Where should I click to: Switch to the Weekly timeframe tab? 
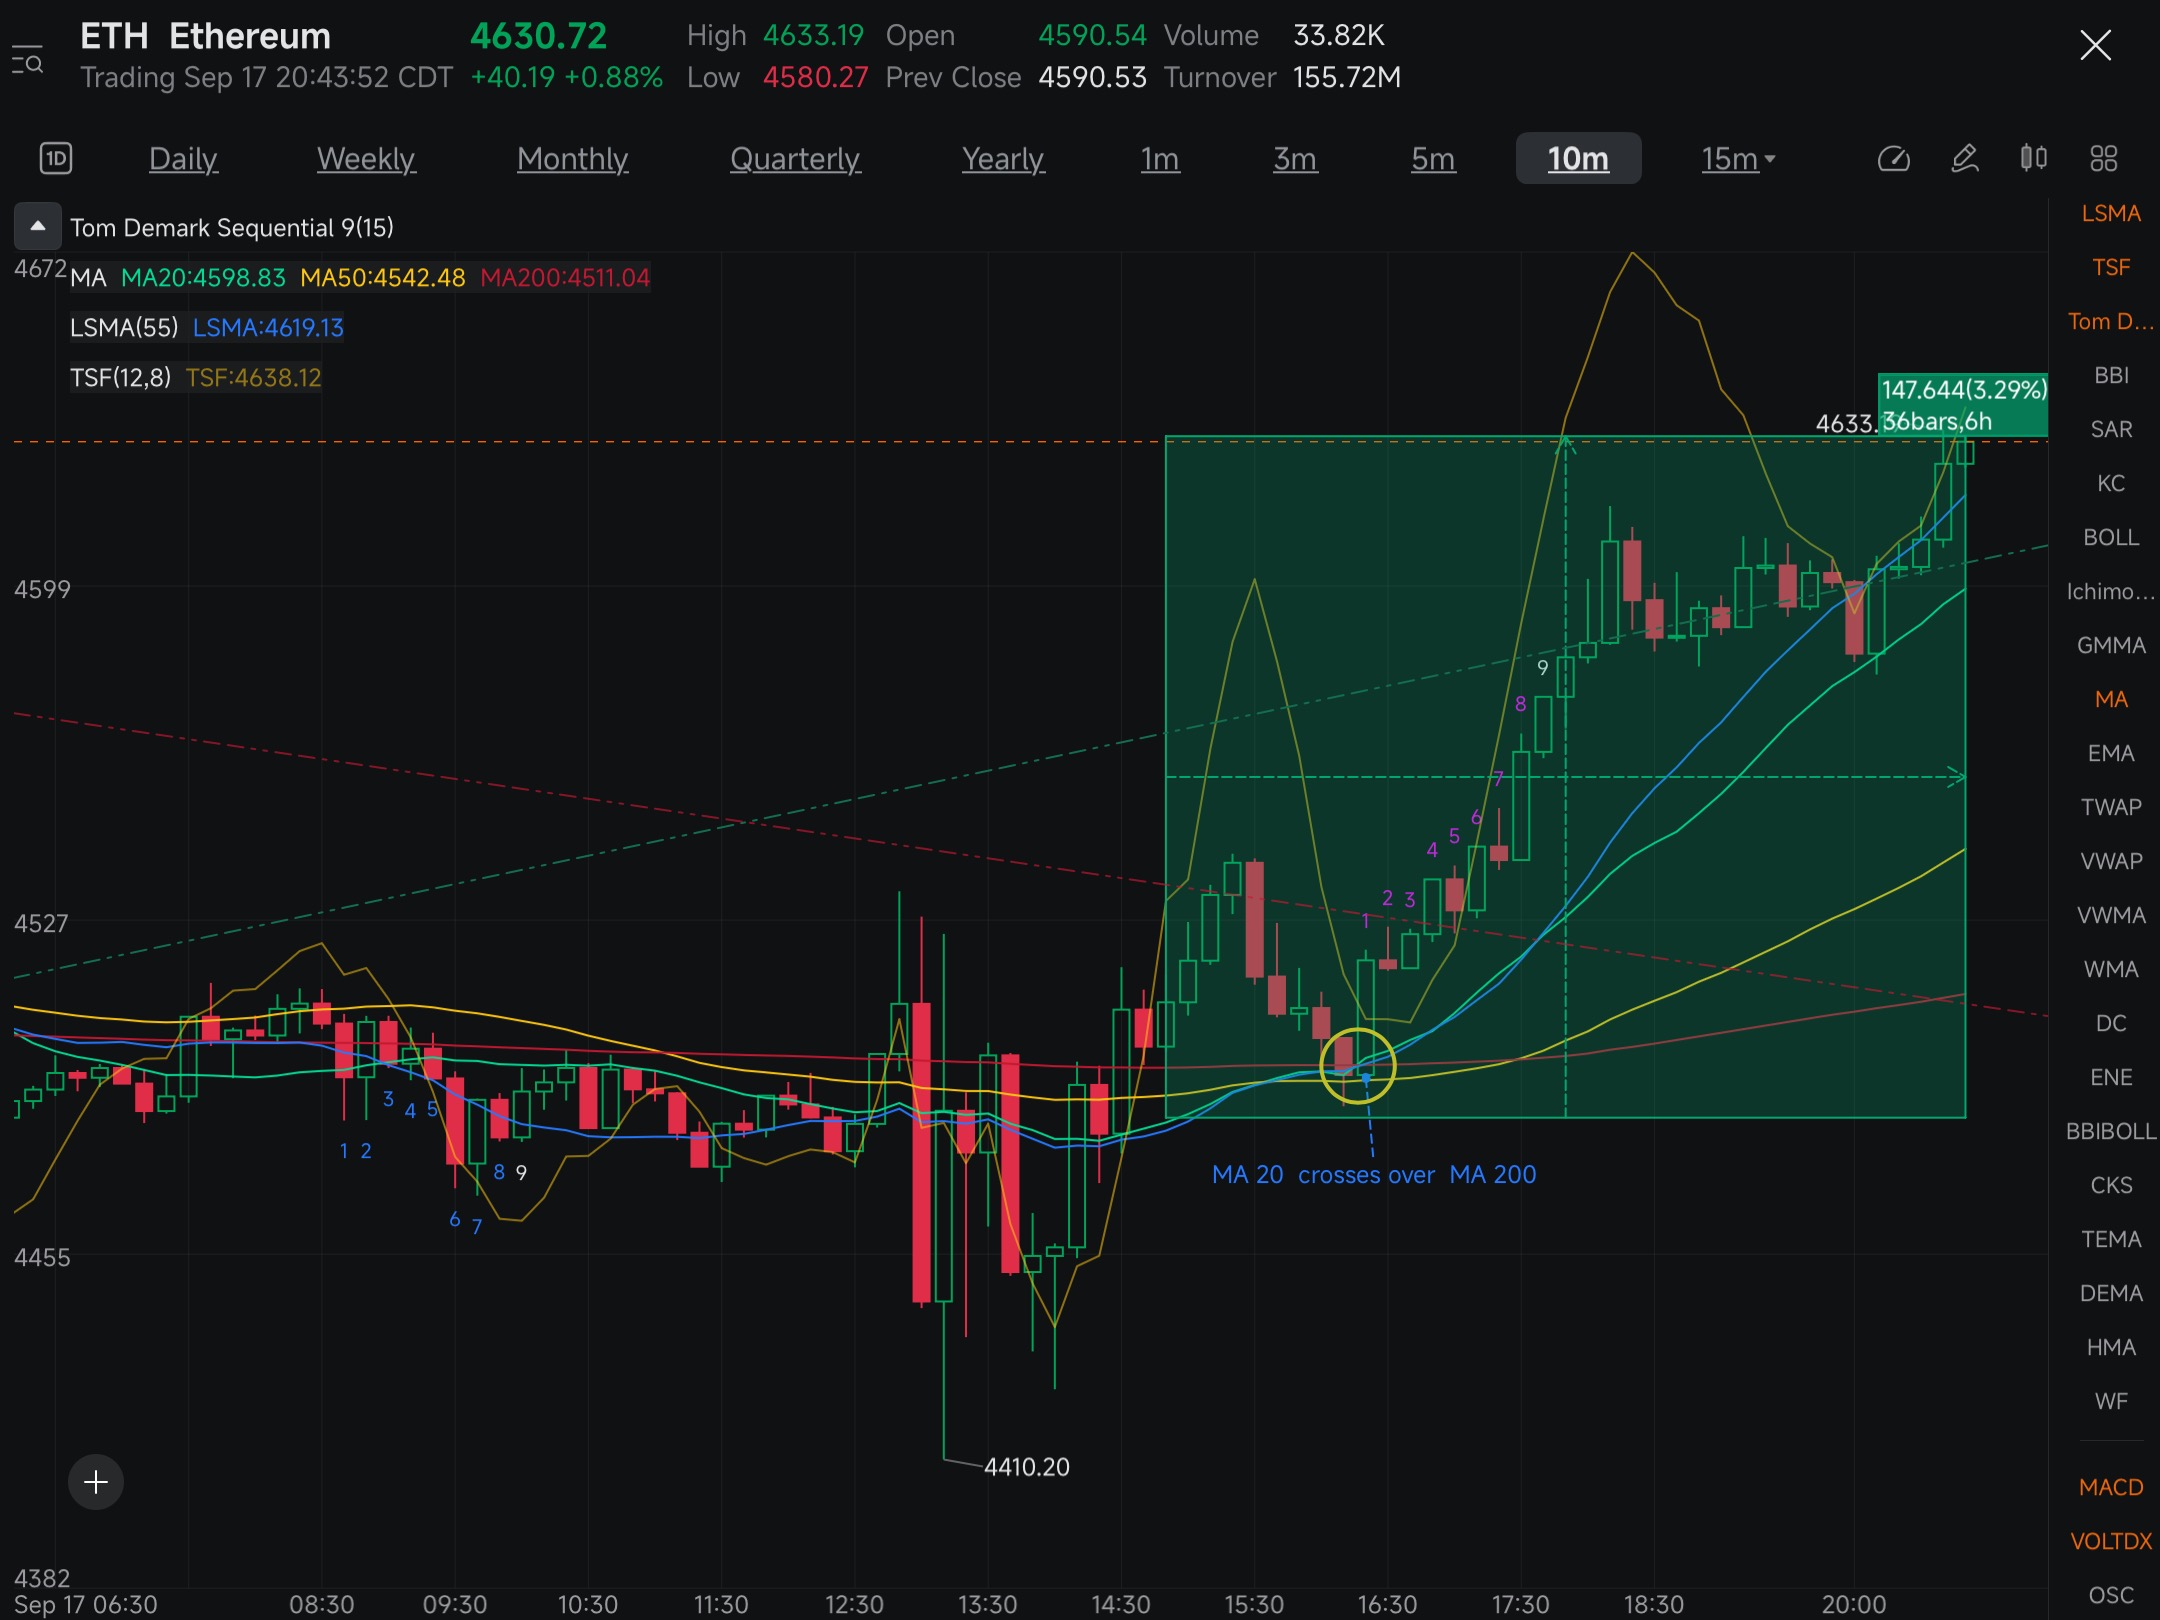365,158
